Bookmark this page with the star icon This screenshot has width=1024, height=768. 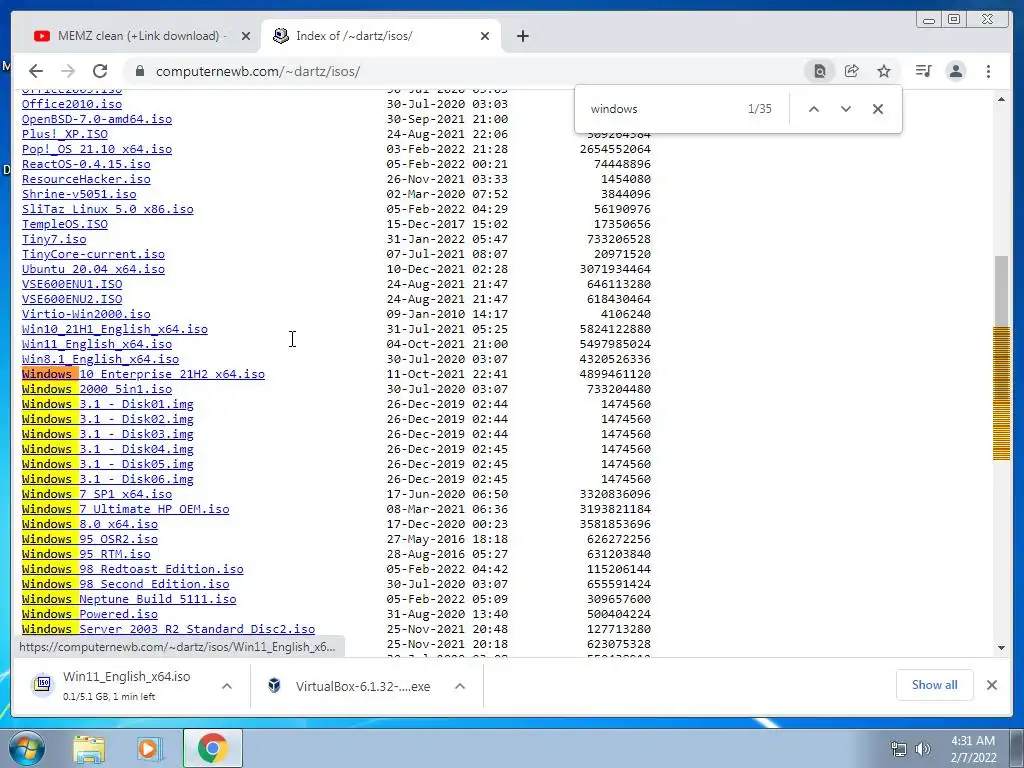884,71
